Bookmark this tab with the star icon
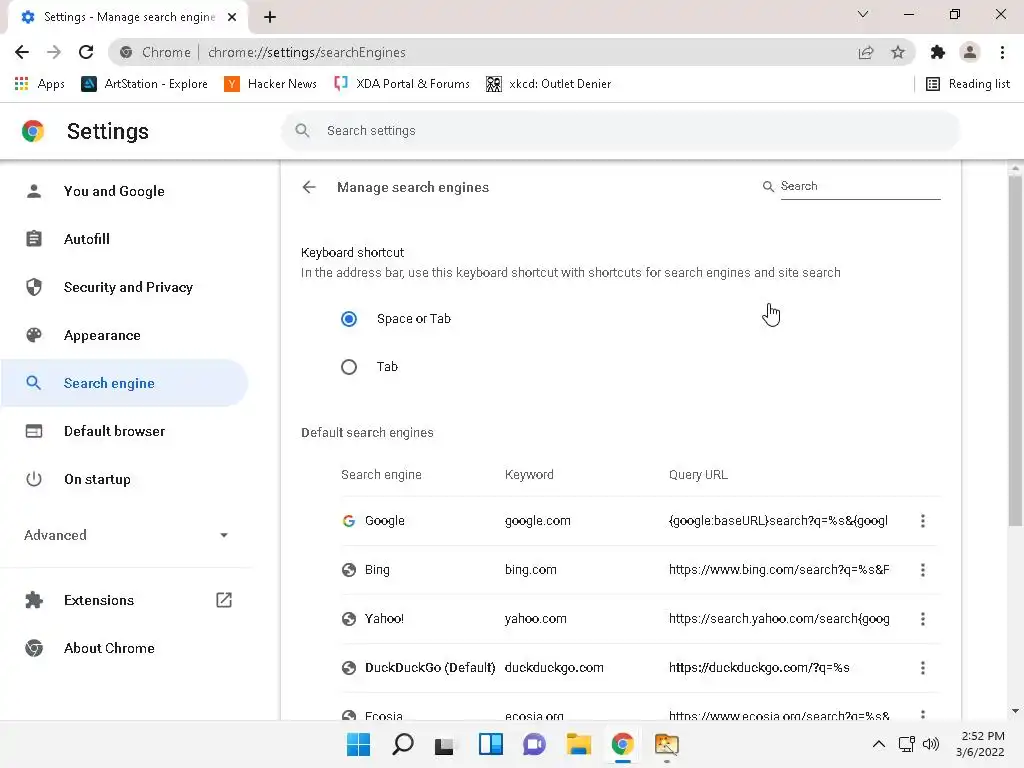 pyautogui.click(x=898, y=52)
